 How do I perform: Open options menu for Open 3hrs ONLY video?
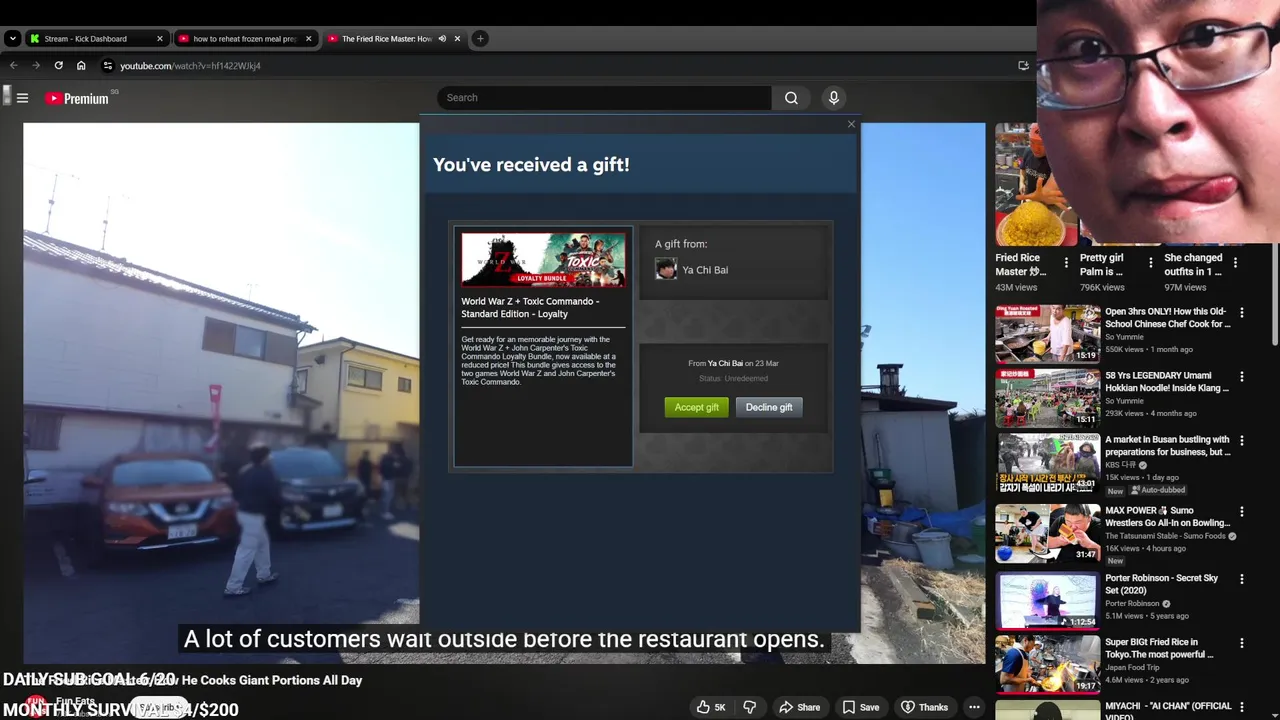[1241, 313]
